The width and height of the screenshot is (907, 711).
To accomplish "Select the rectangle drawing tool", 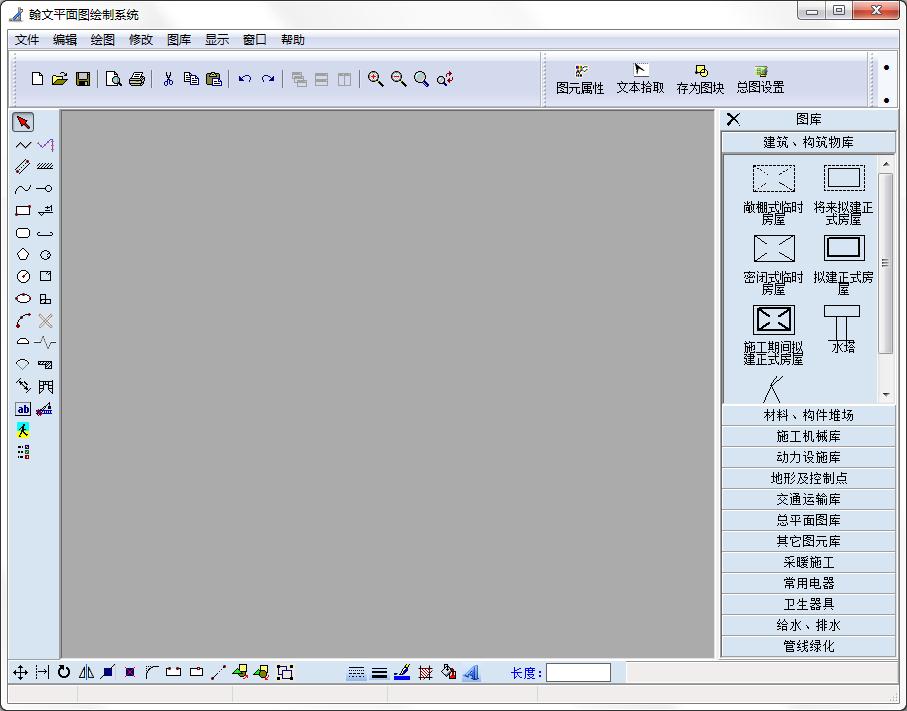I will [x=23, y=211].
